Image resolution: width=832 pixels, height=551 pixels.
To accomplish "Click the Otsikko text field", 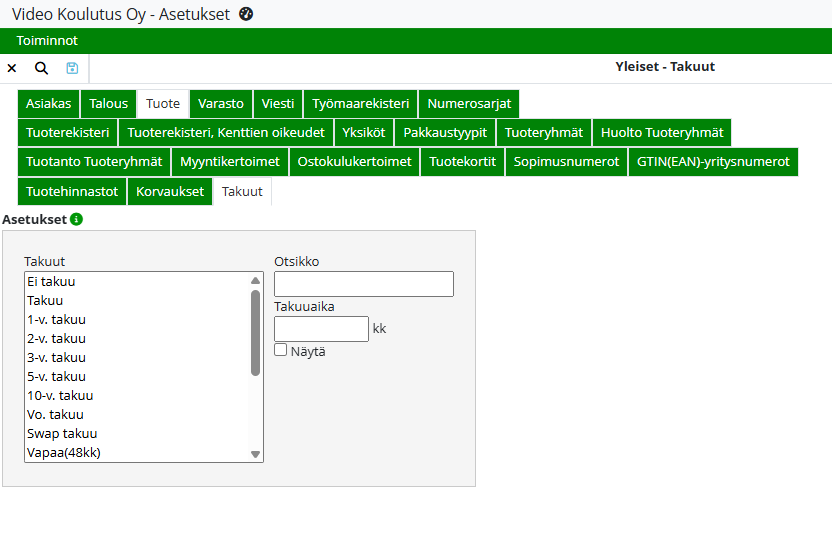I will [x=364, y=284].
